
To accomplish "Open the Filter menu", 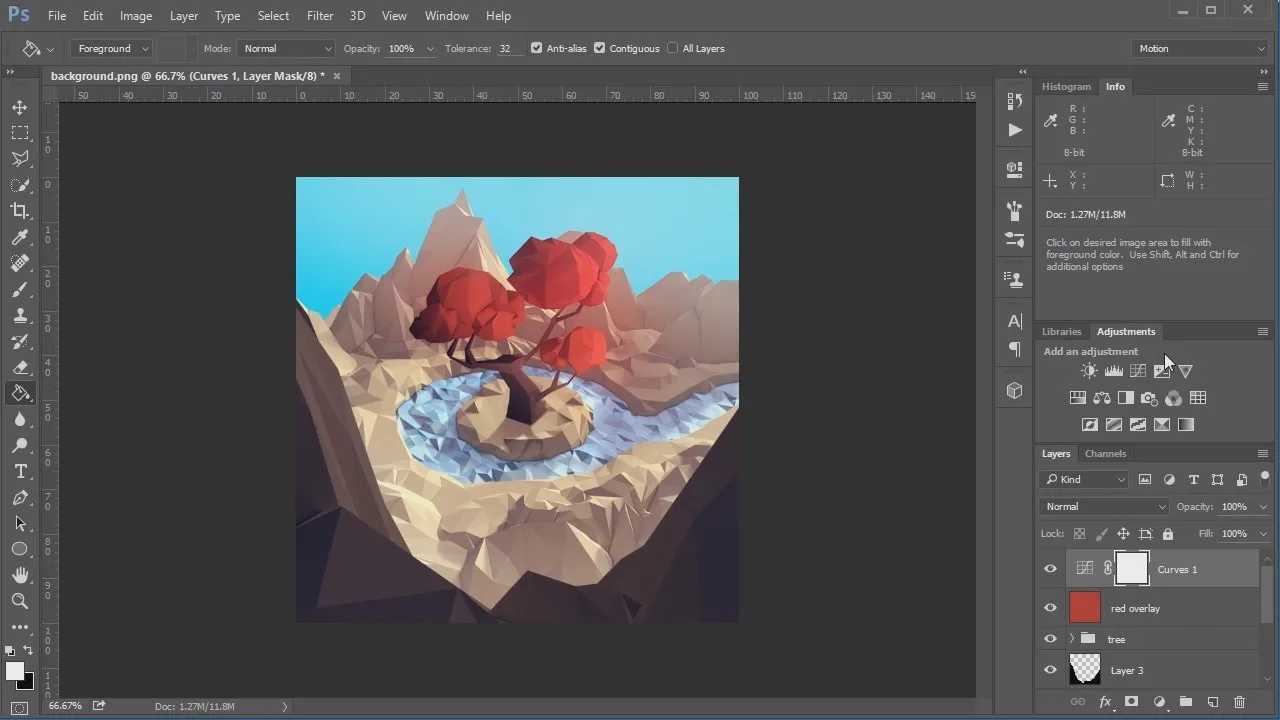I will pyautogui.click(x=320, y=16).
